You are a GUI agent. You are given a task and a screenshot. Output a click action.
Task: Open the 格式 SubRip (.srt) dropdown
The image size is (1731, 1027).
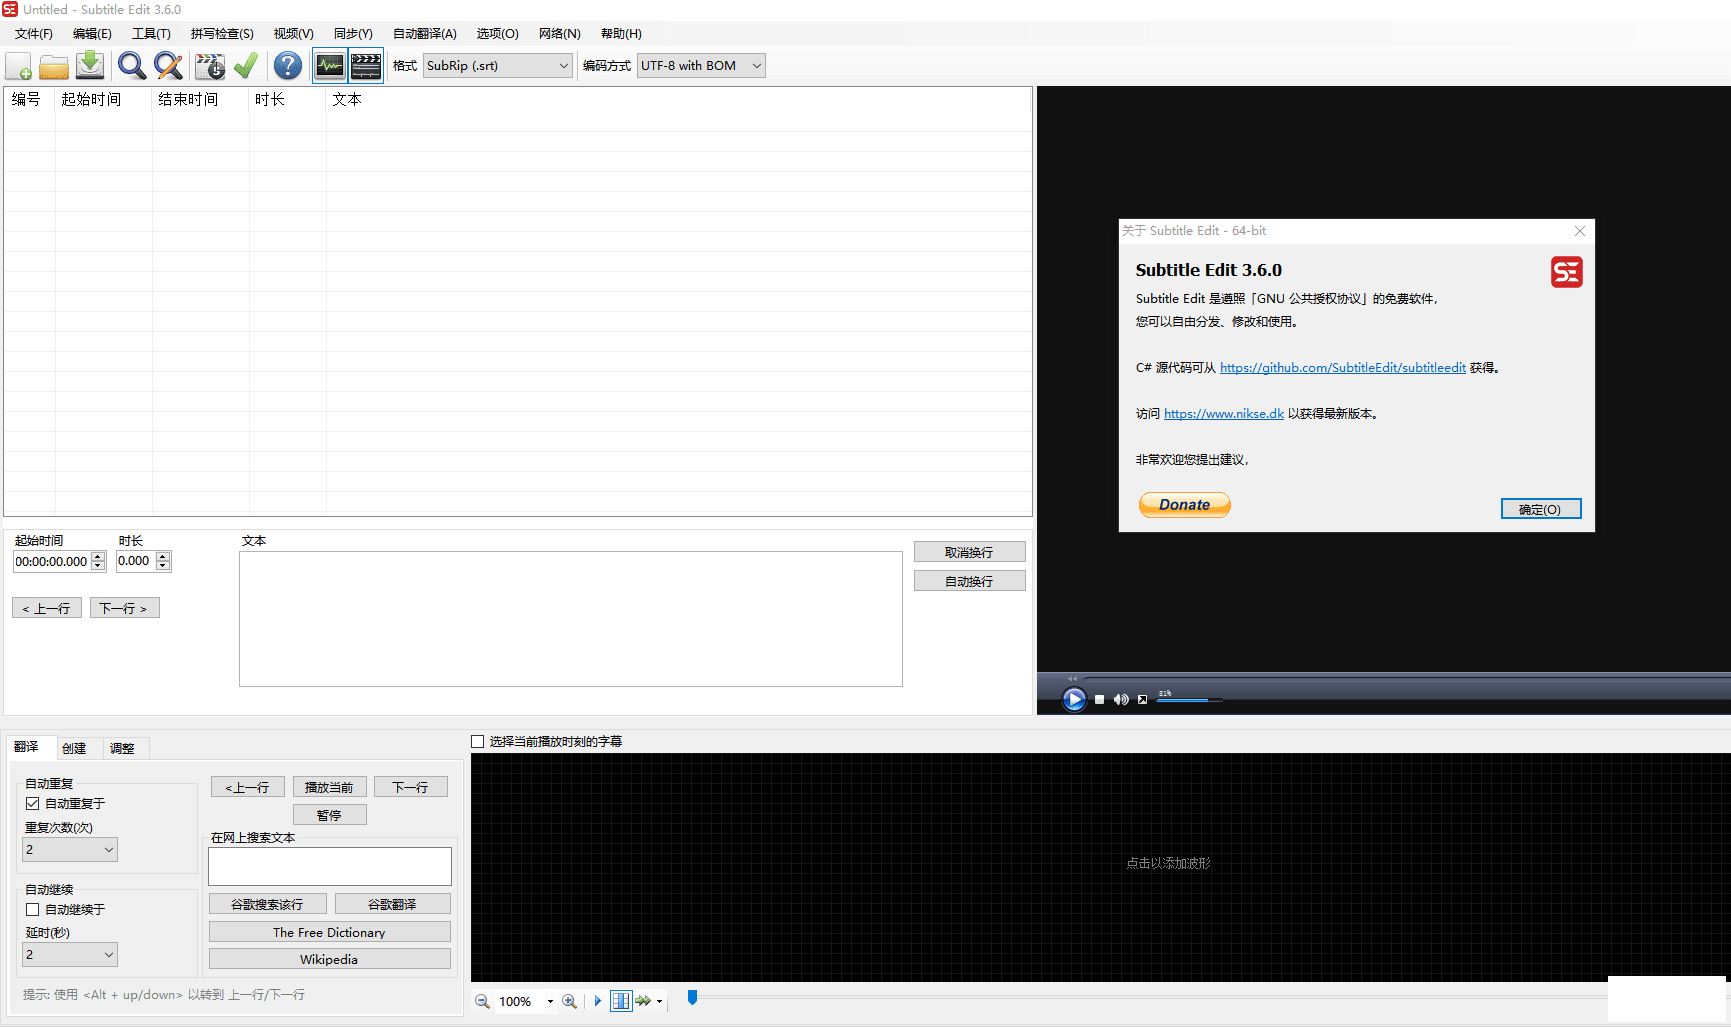[x=497, y=66]
